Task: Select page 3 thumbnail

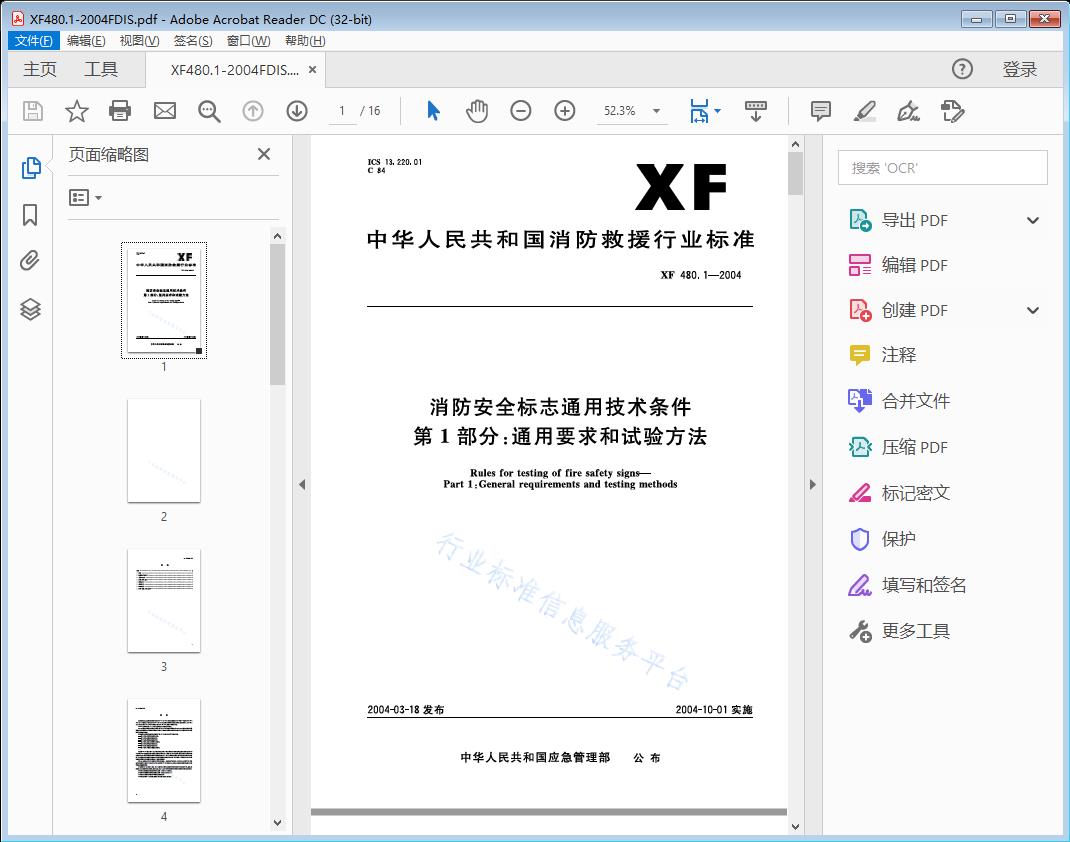Action: 164,600
